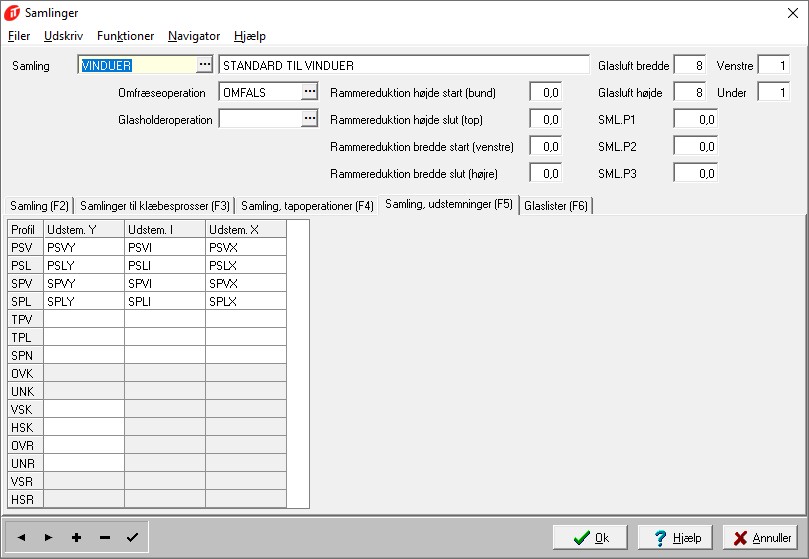Image resolution: width=809 pixels, height=559 pixels.
Task: Switch to Glaslister (F6) tab
Action: tap(556, 206)
